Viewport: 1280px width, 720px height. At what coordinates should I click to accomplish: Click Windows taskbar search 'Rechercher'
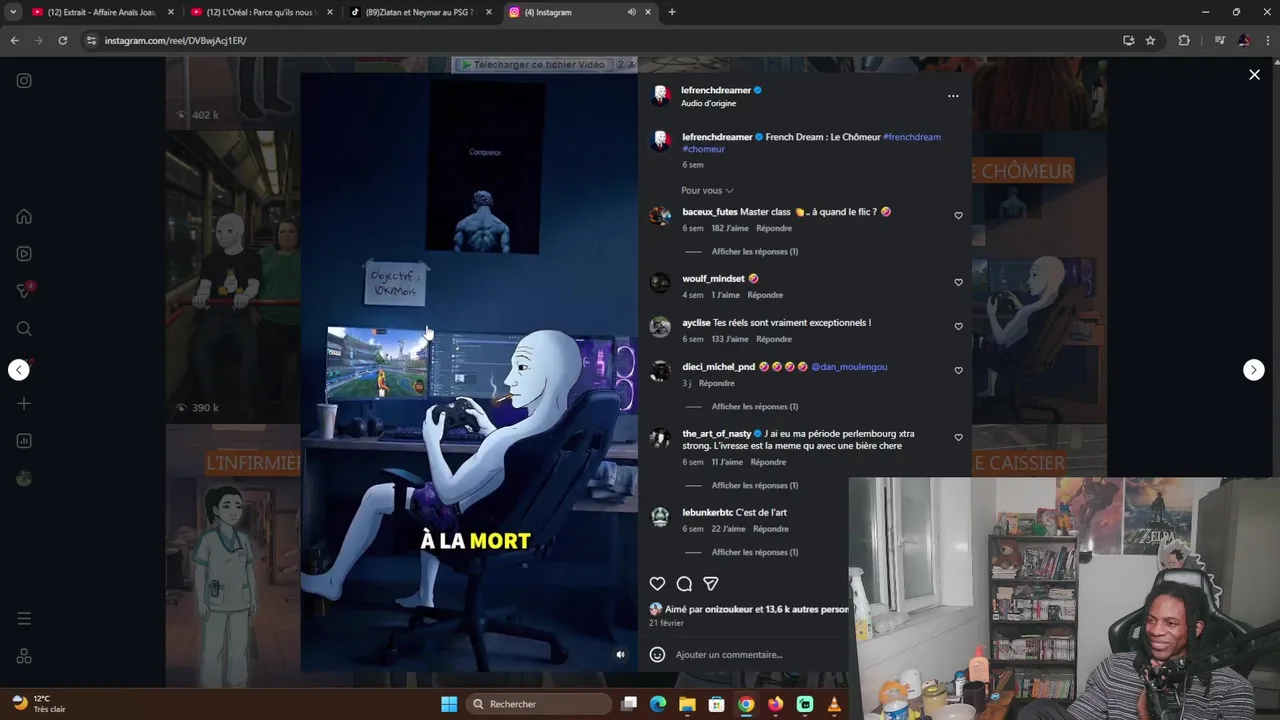point(539,704)
